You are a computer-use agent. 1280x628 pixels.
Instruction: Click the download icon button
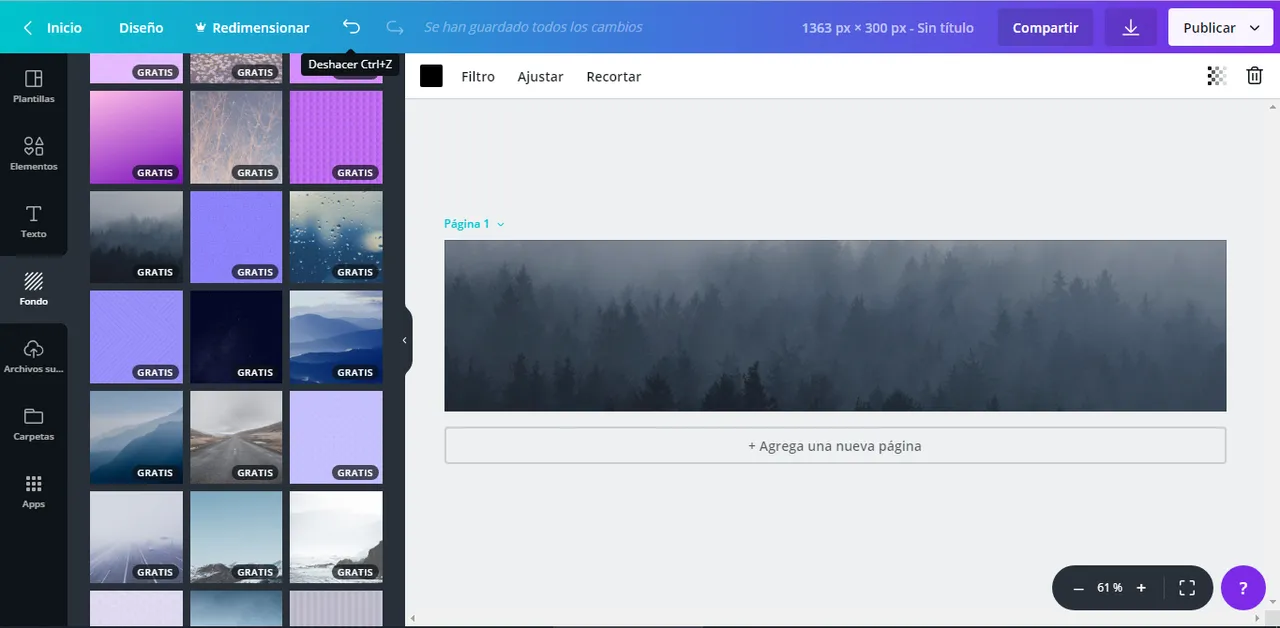pyautogui.click(x=1131, y=28)
